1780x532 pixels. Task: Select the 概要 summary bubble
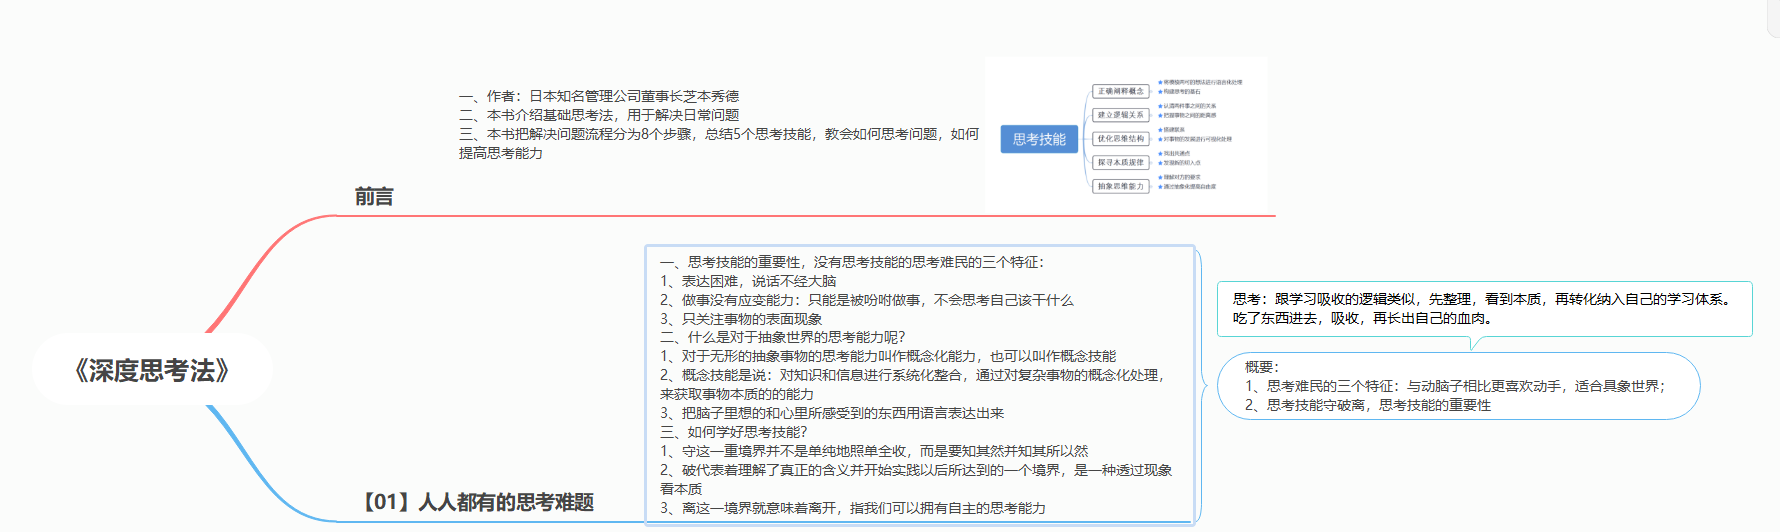tap(1459, 386)
